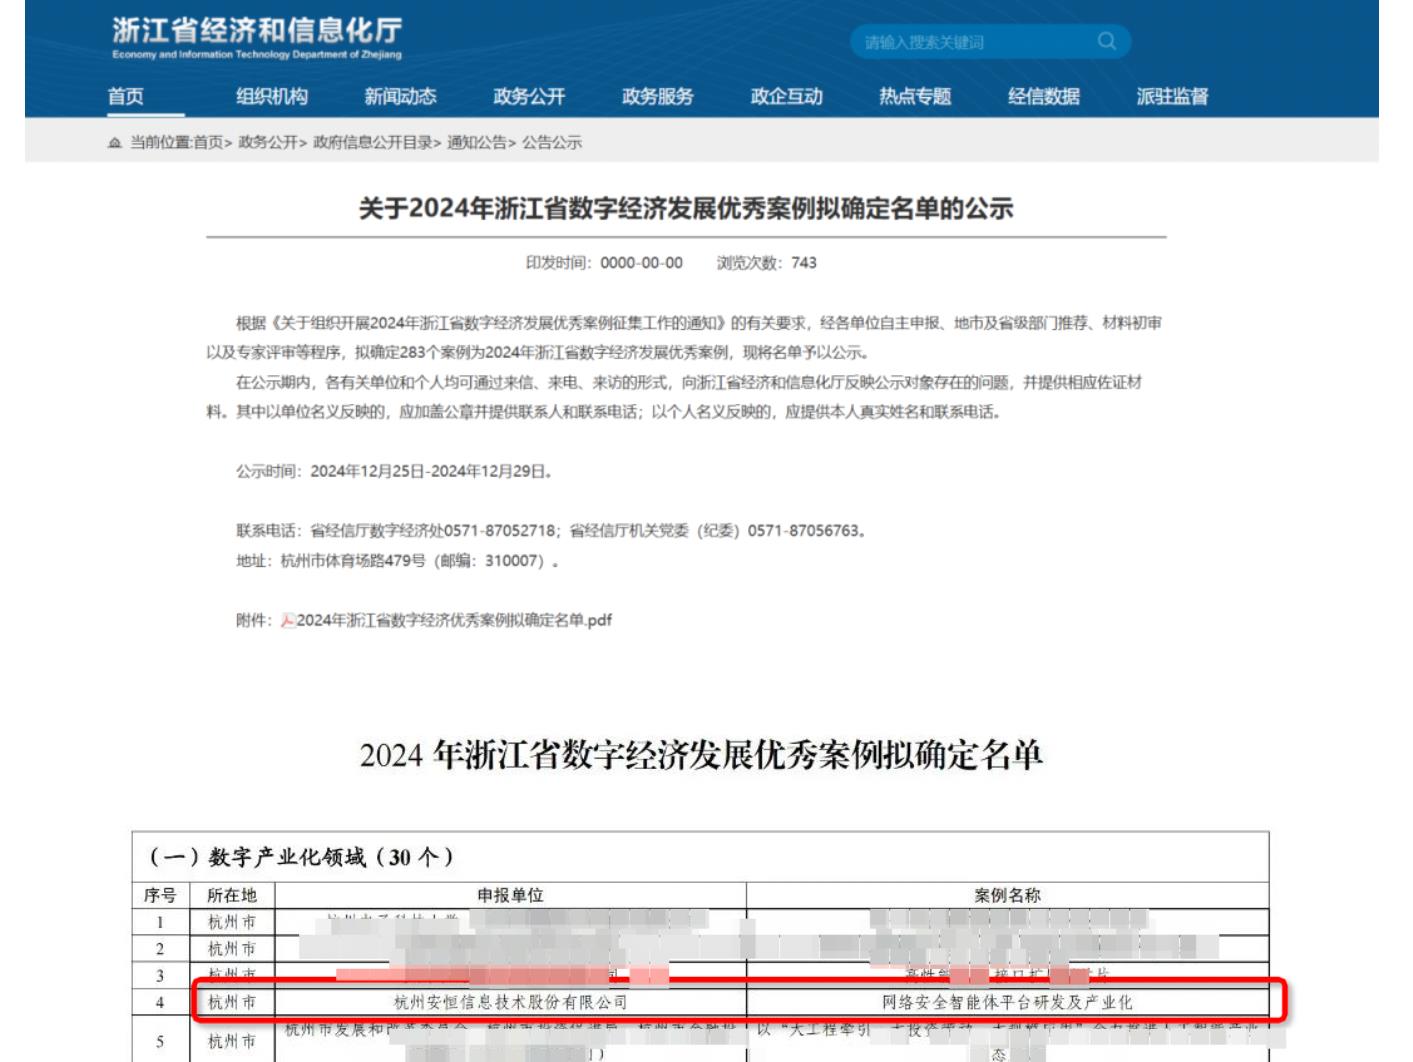Click the home icon in breadcrumb

coord(114,143)
